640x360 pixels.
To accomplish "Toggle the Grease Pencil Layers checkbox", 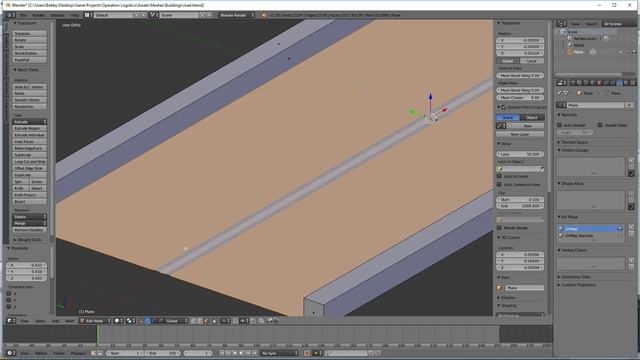I will pos(504,107).
